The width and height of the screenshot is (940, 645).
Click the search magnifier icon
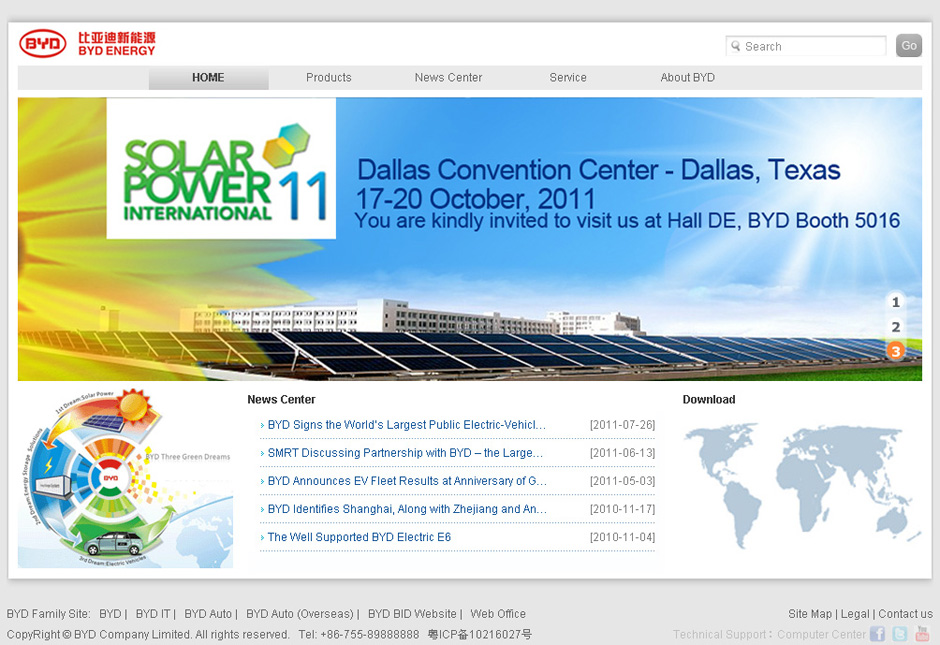pyautogui.click(x=736, y=46)
